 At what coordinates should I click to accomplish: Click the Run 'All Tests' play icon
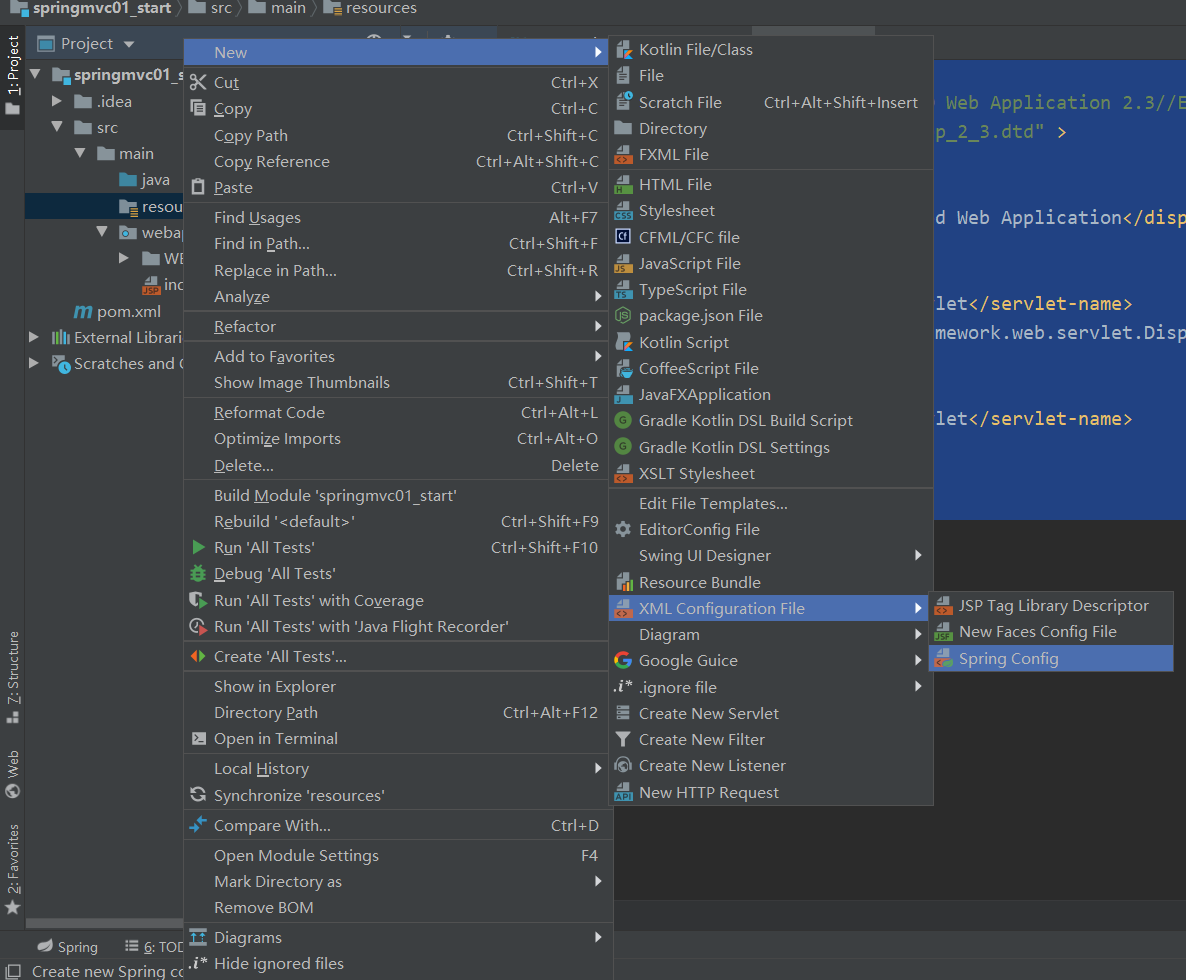coord(198,547)
